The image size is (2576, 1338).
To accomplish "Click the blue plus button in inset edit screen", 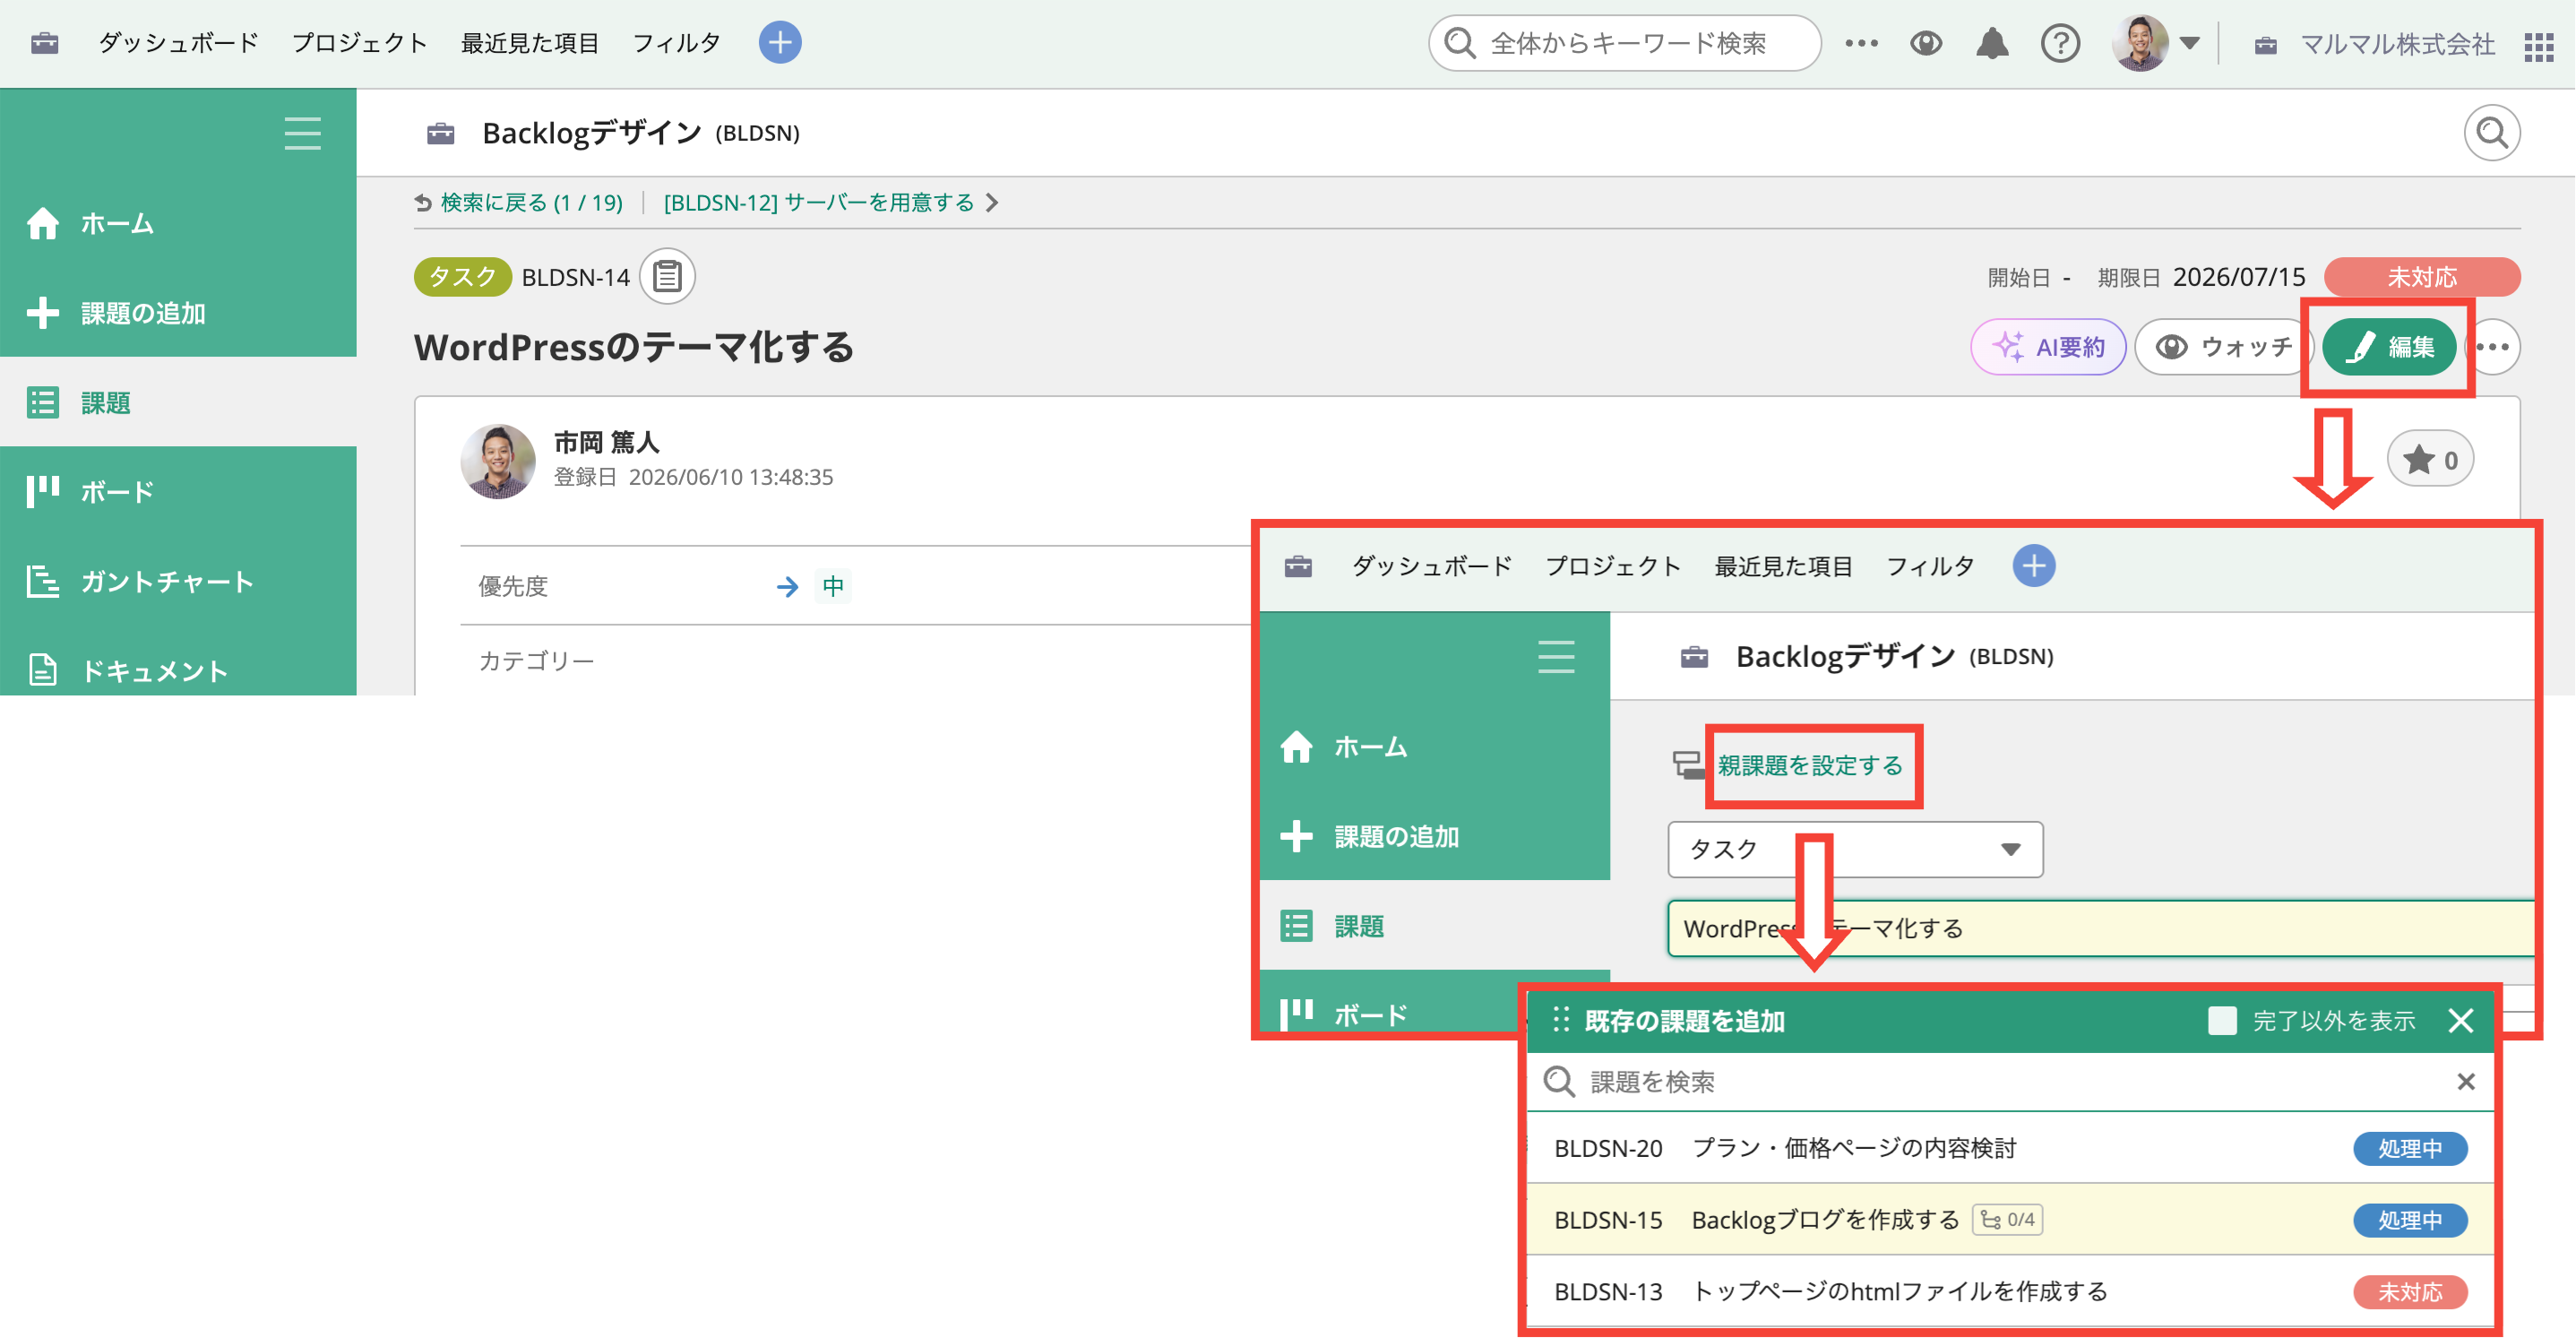I will tap(2034, 566).
